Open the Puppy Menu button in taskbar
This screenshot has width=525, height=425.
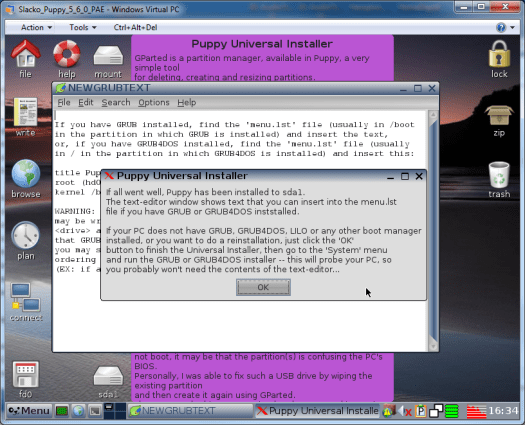(29, 411)
